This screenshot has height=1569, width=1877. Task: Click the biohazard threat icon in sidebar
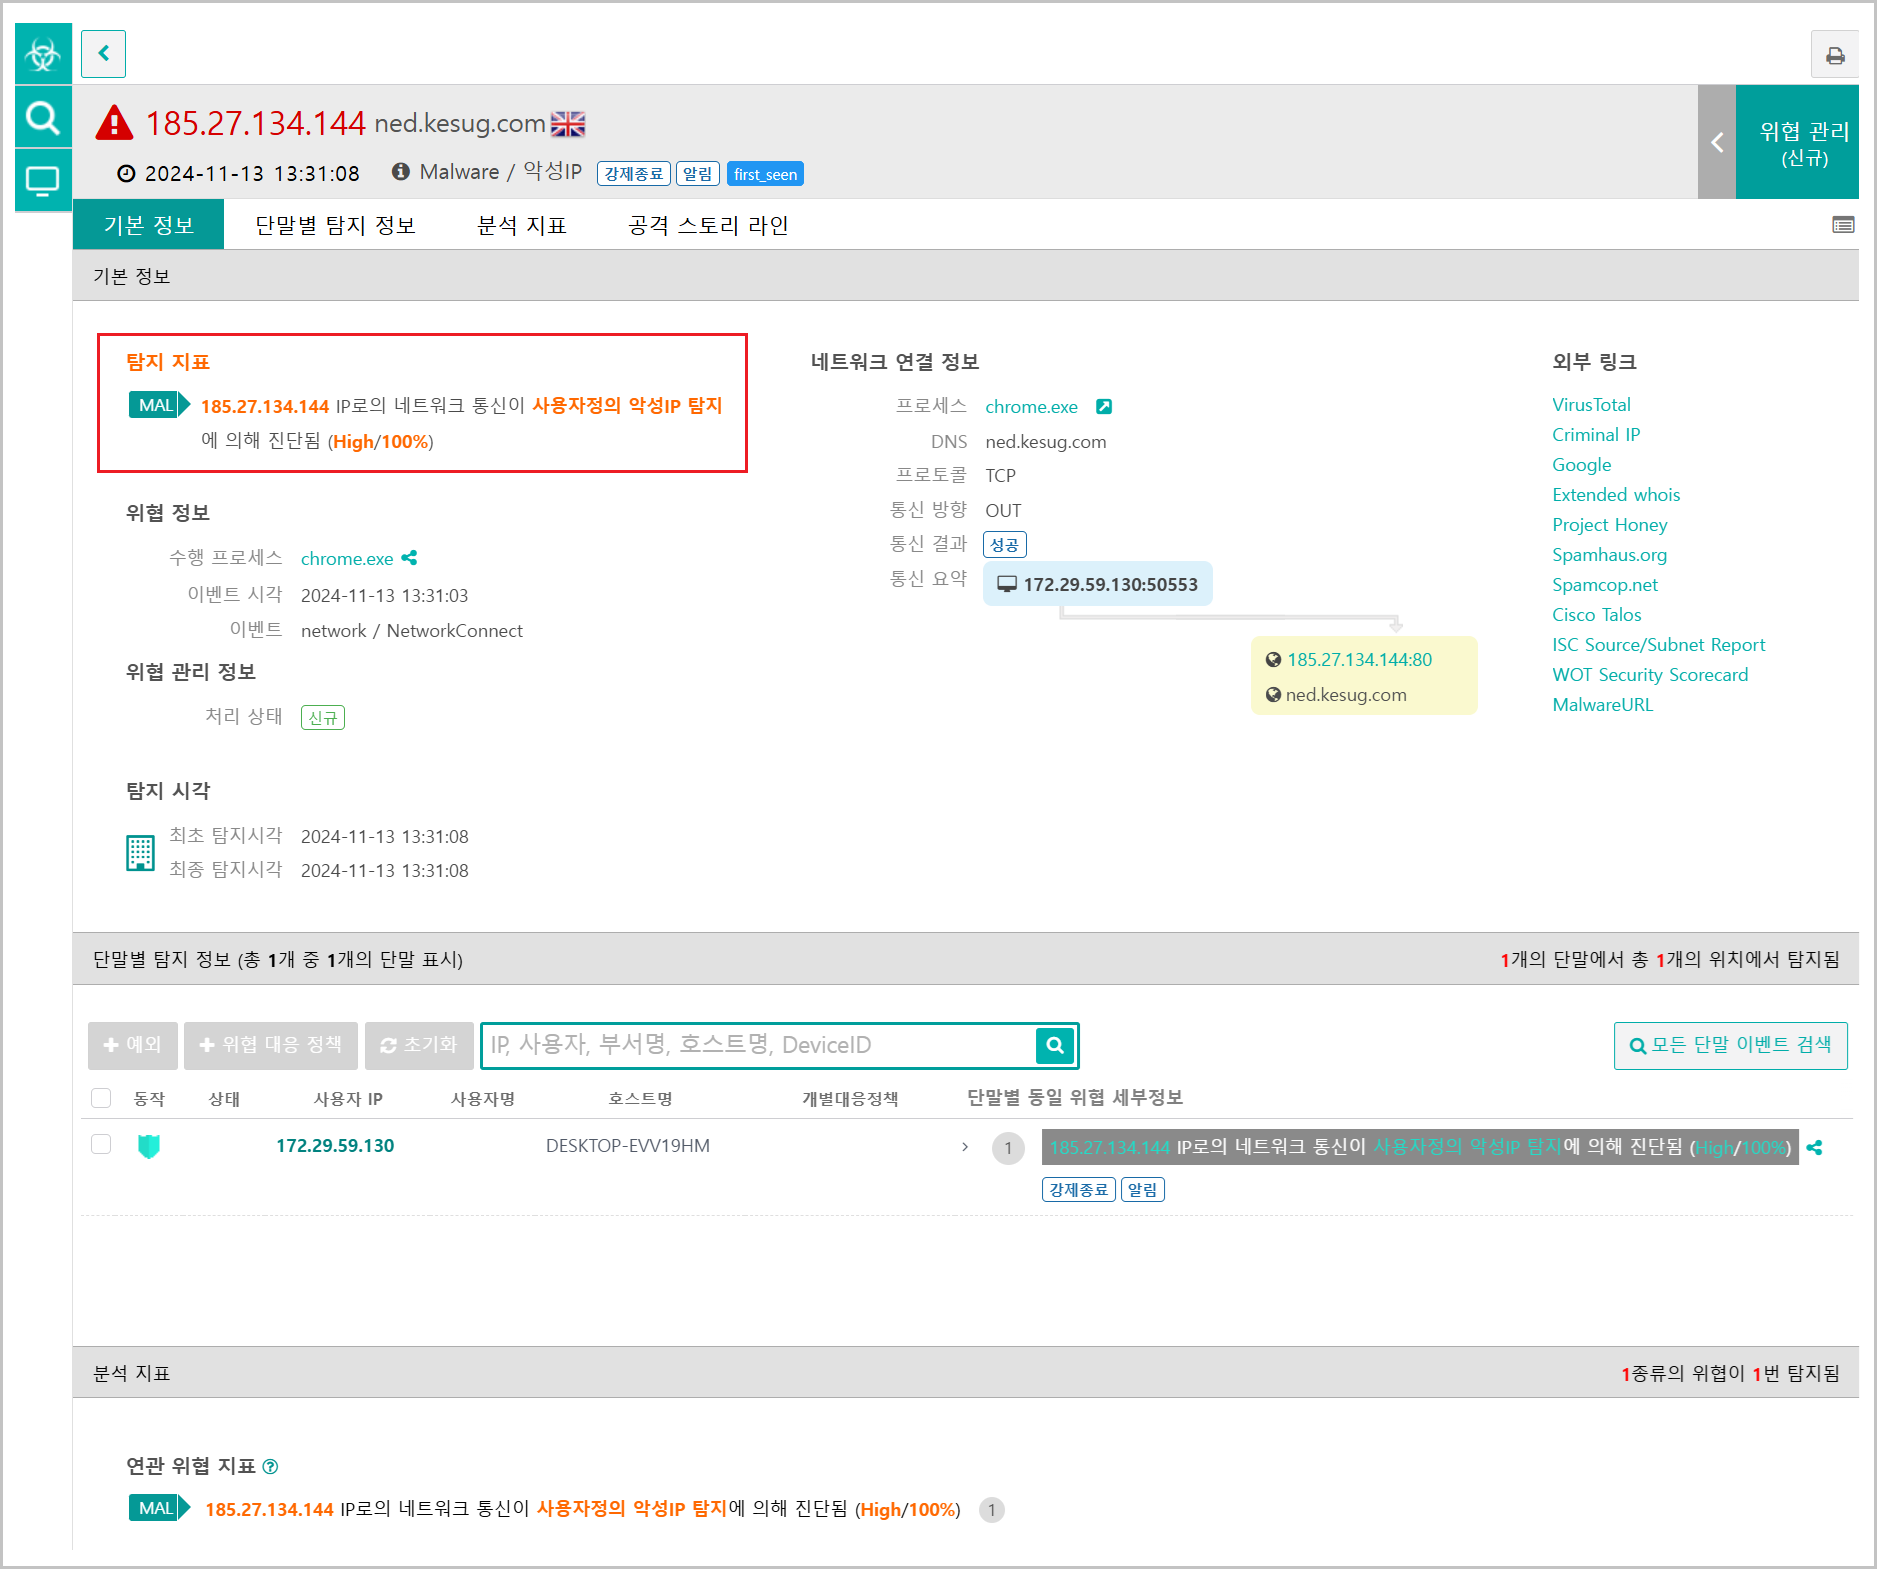click(x=43, y=53)
